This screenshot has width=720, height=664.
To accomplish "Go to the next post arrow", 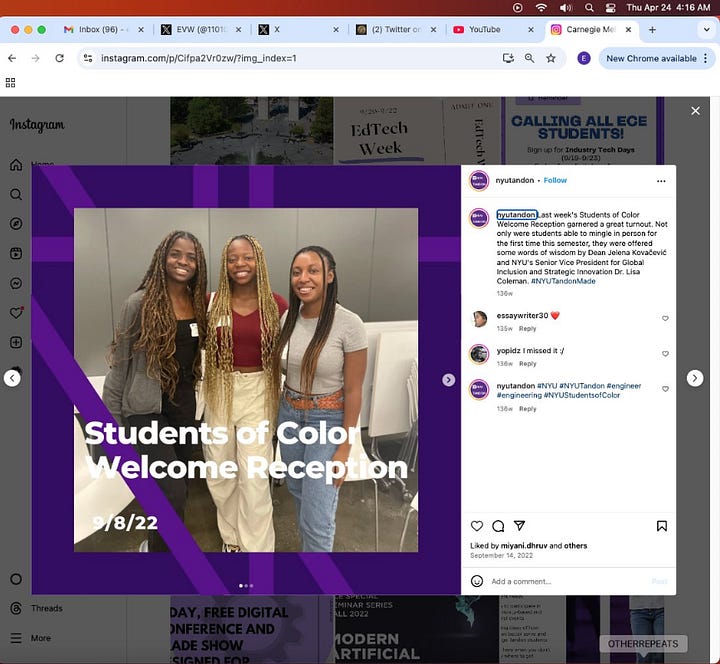I will click(x=695, y=378).
